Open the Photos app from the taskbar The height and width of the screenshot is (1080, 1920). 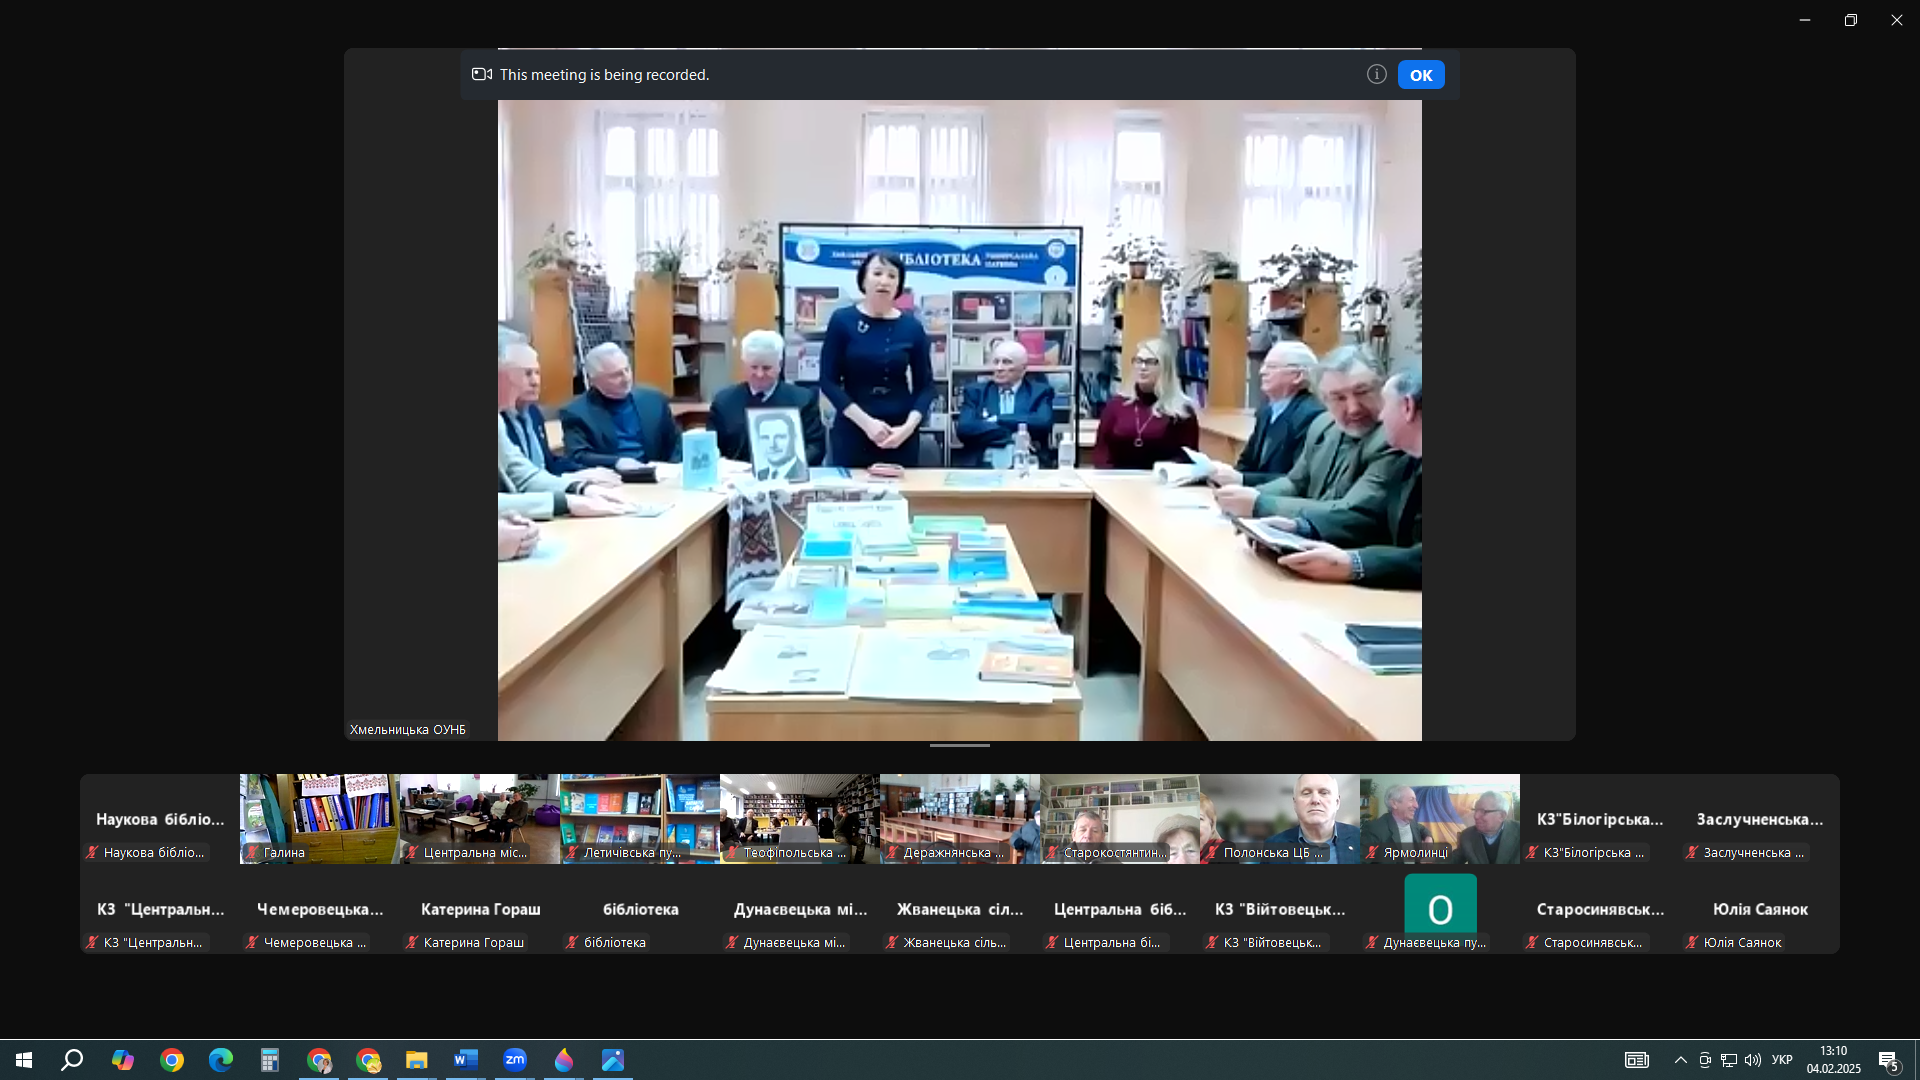pyautogui.click(x=613, y=1060)
